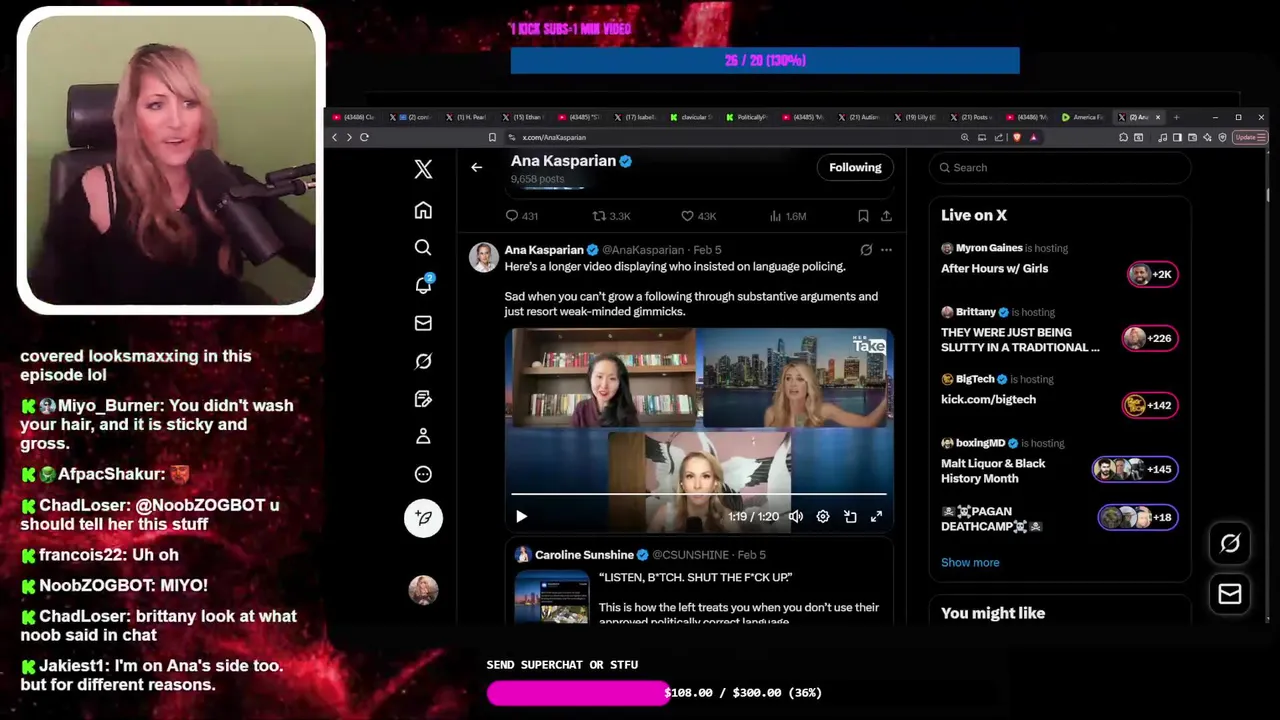The height and width of the screenshot is (720, 1280).
Task: Open Notifications bell with badge
Action: pos(423,285)
